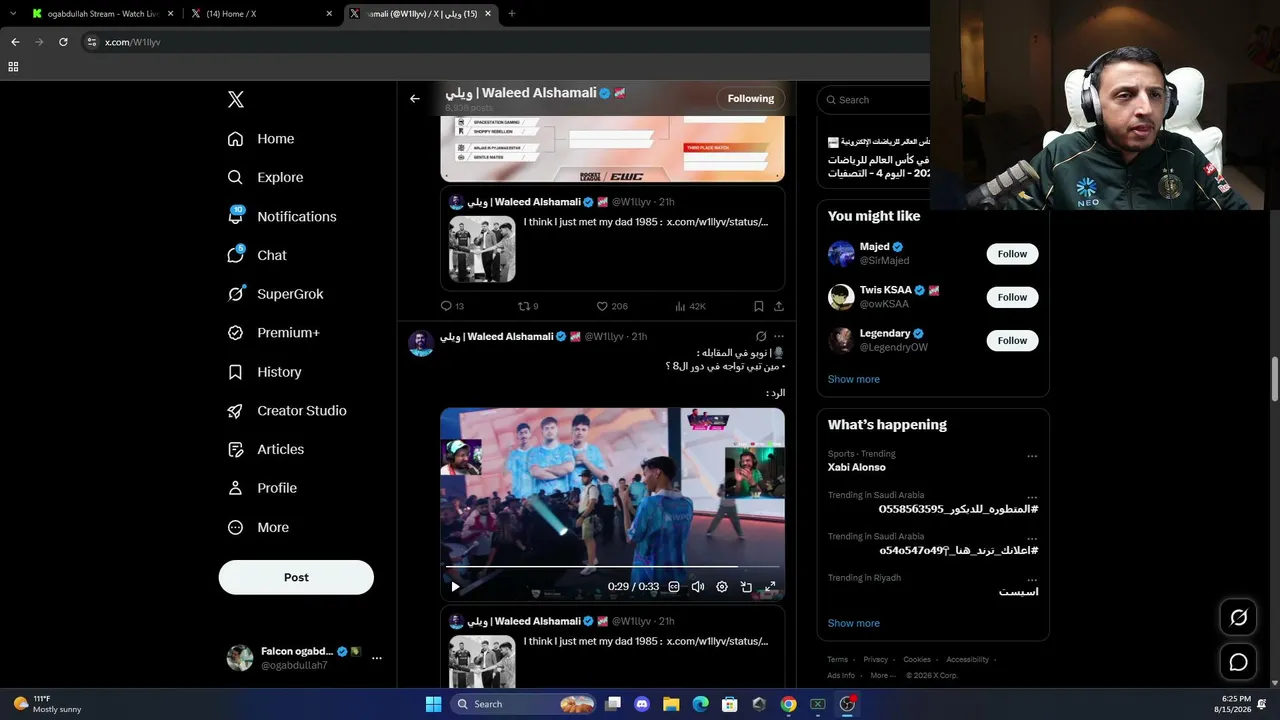Open options for Xabi Alonso trend
Screen dimensions: 1280x720
click(1032, 456)
